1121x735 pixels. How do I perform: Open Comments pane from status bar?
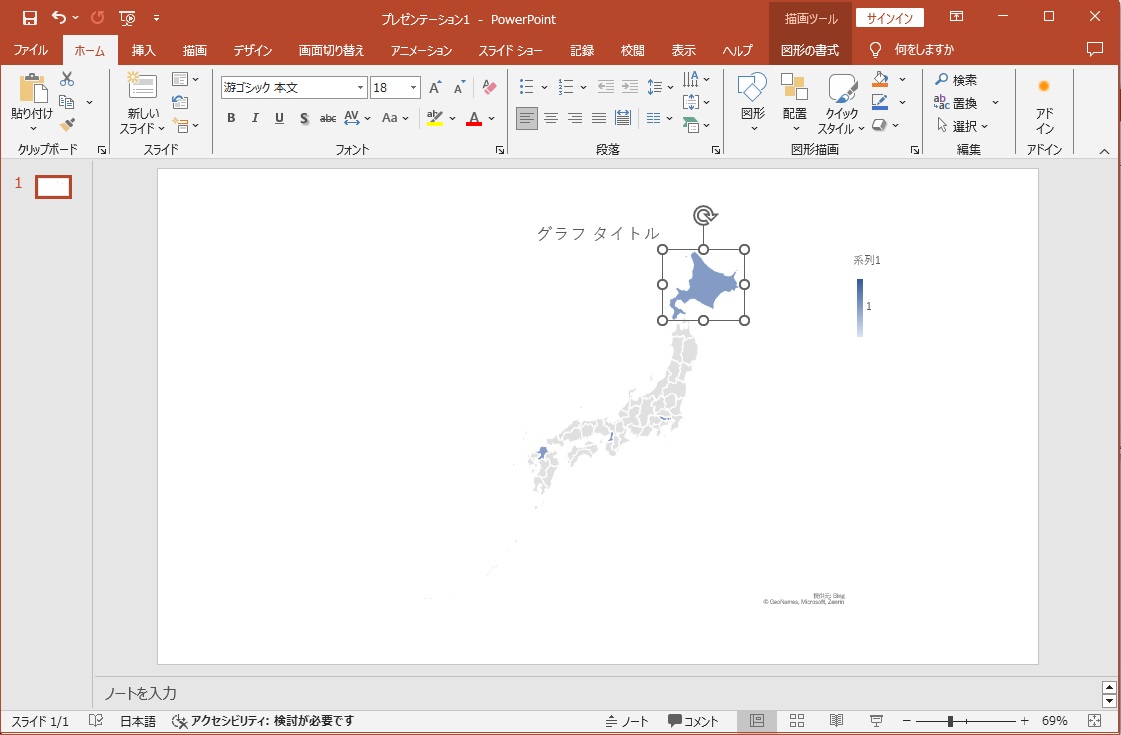pyautogui.click(x=693, y=721)
